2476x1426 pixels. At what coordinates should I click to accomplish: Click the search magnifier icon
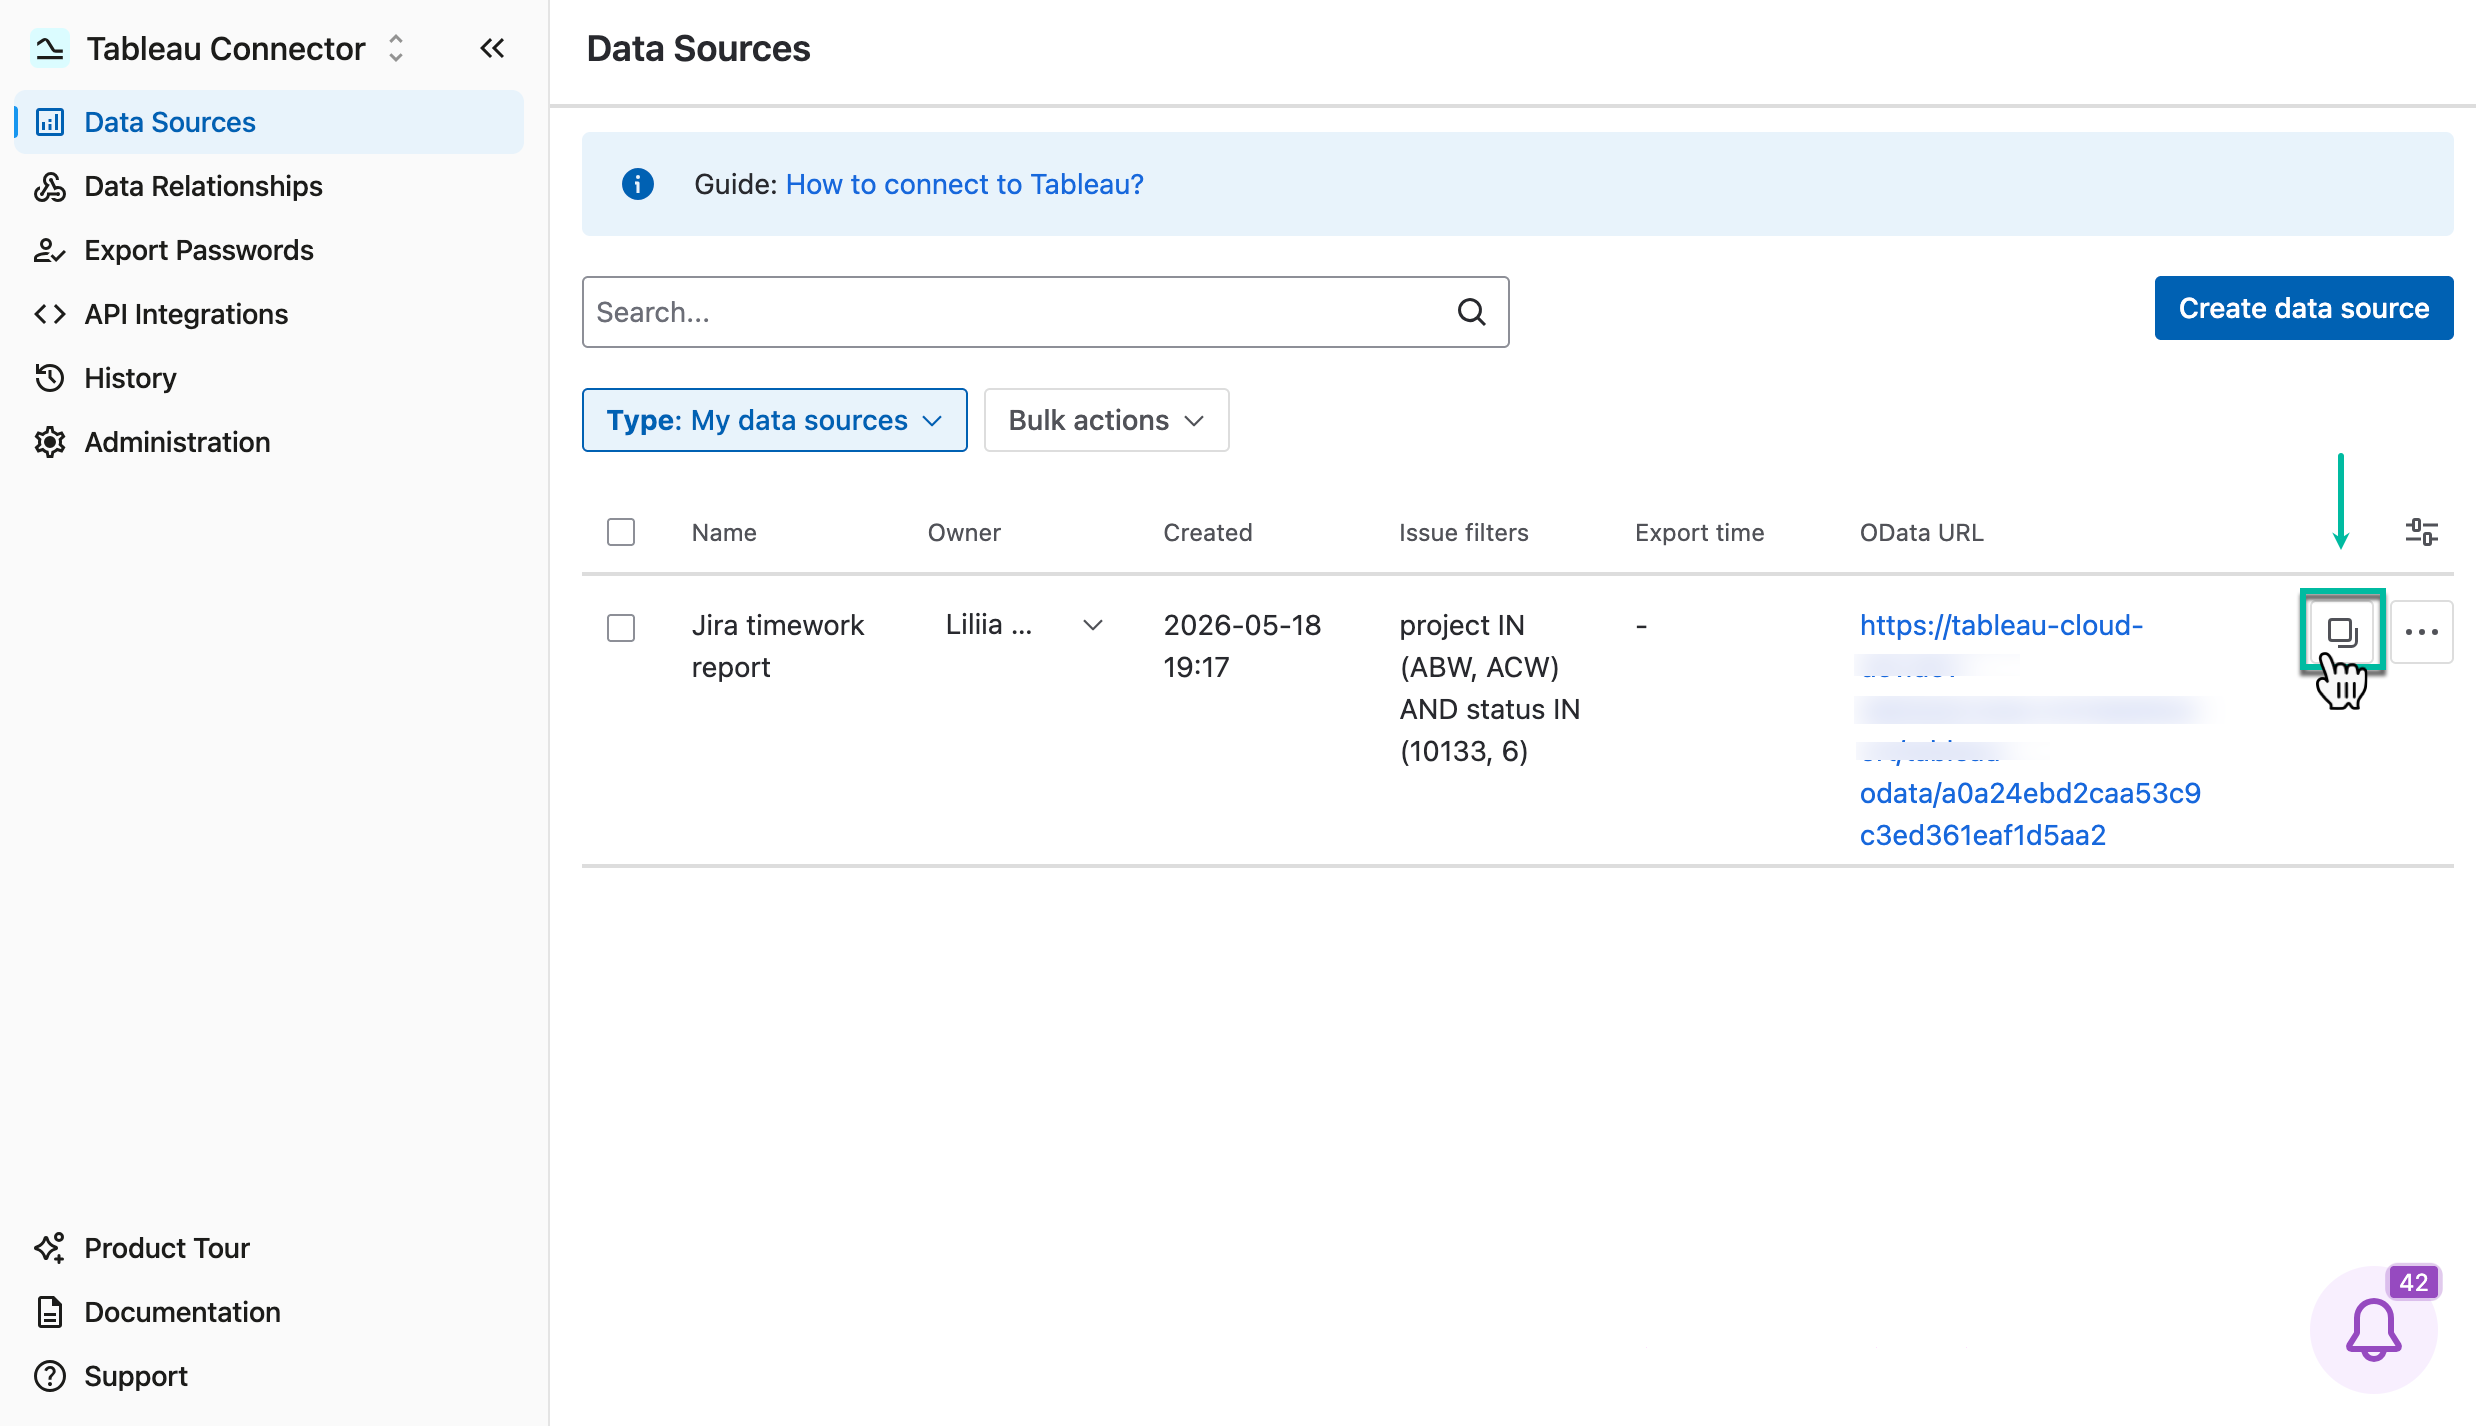(1472, 312)
